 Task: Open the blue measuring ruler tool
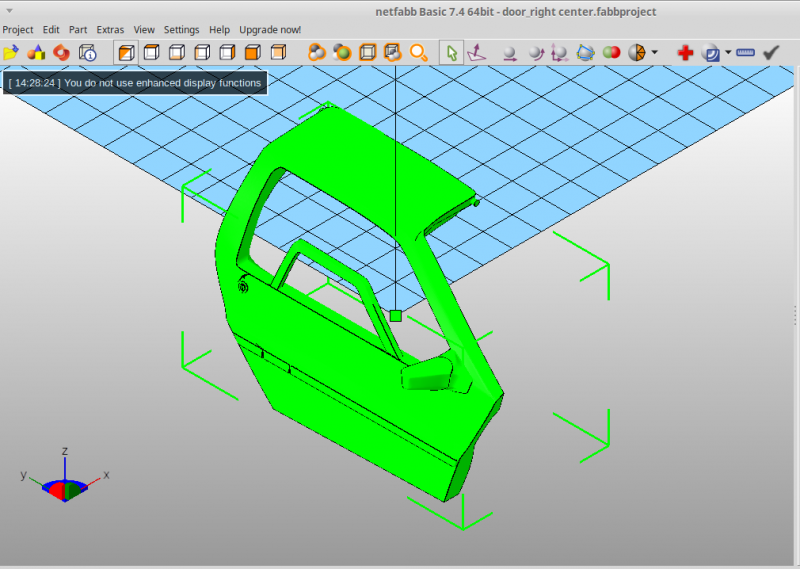click(x=745, y=53)
